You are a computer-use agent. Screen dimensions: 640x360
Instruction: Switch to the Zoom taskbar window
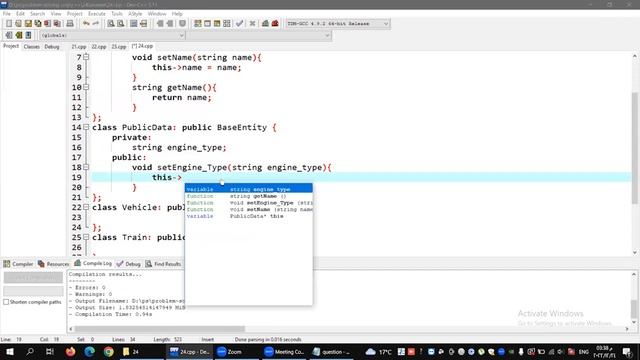pos(229,351)
